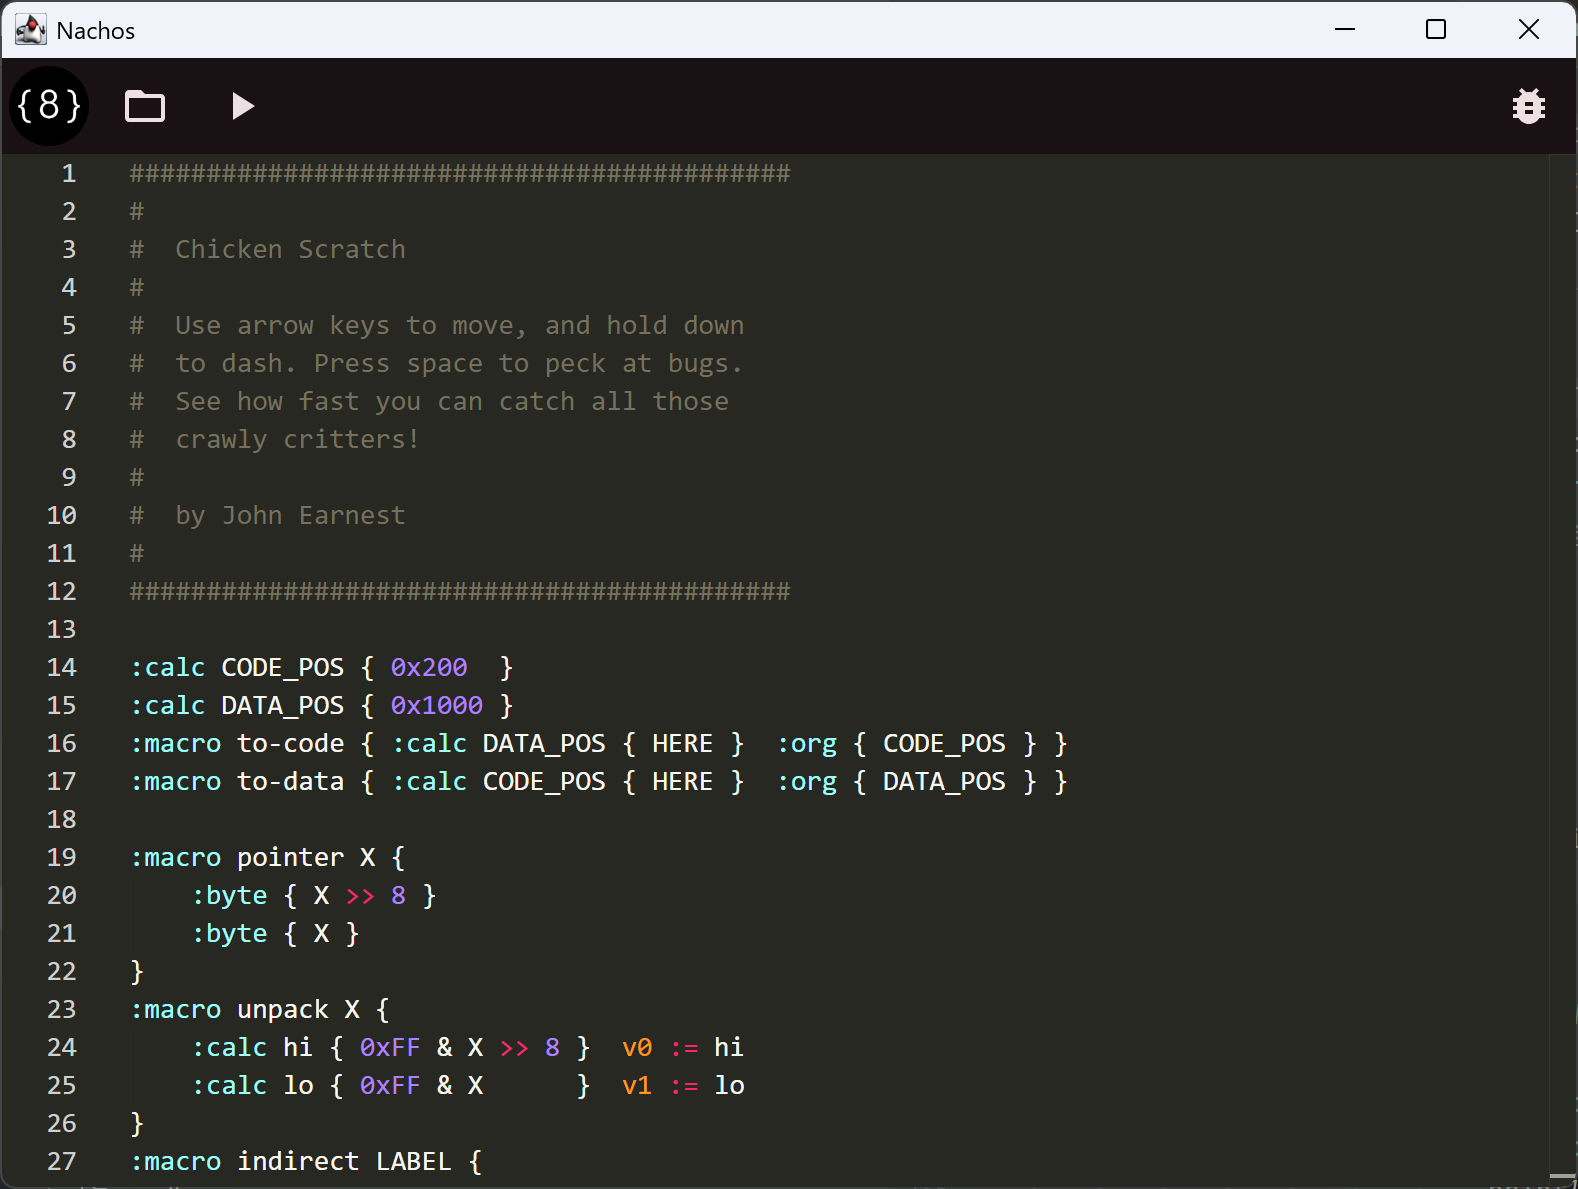This screenshot has width=1578, height=1189.
Task: Open a file with the folder icon
Action: tap(145, 106)
